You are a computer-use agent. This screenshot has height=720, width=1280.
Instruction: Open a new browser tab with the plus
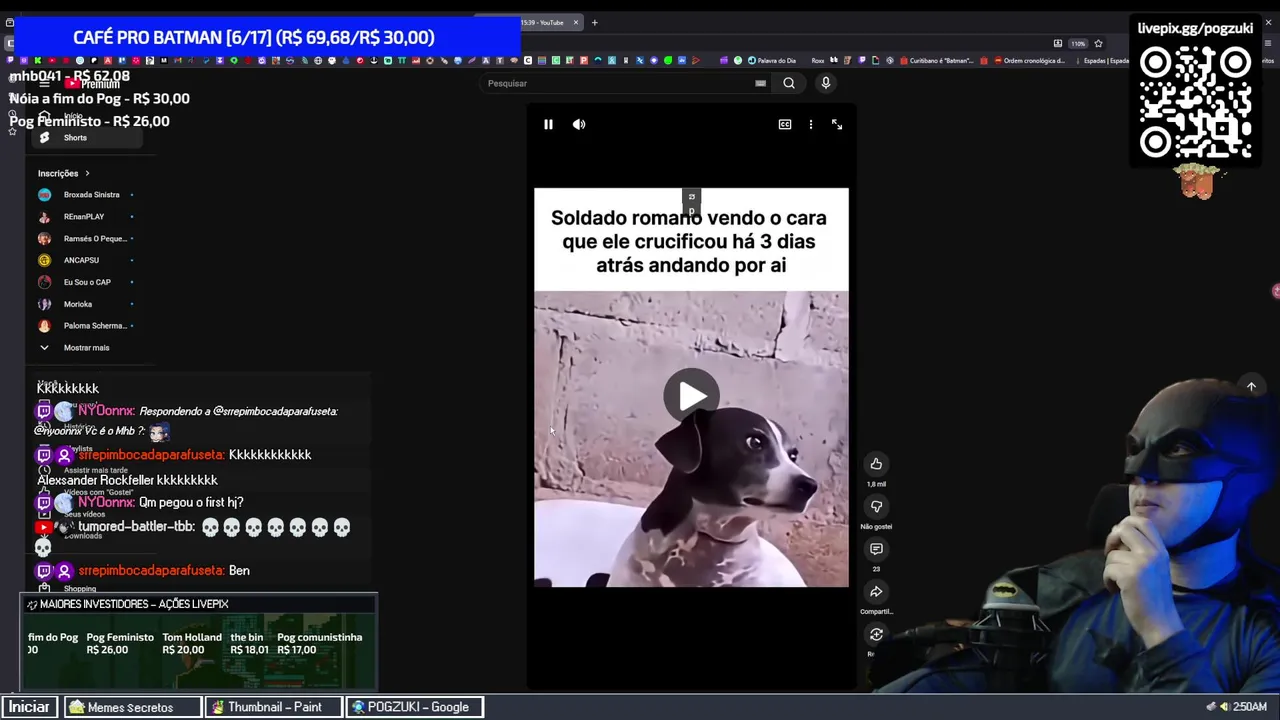click(594, 22)
